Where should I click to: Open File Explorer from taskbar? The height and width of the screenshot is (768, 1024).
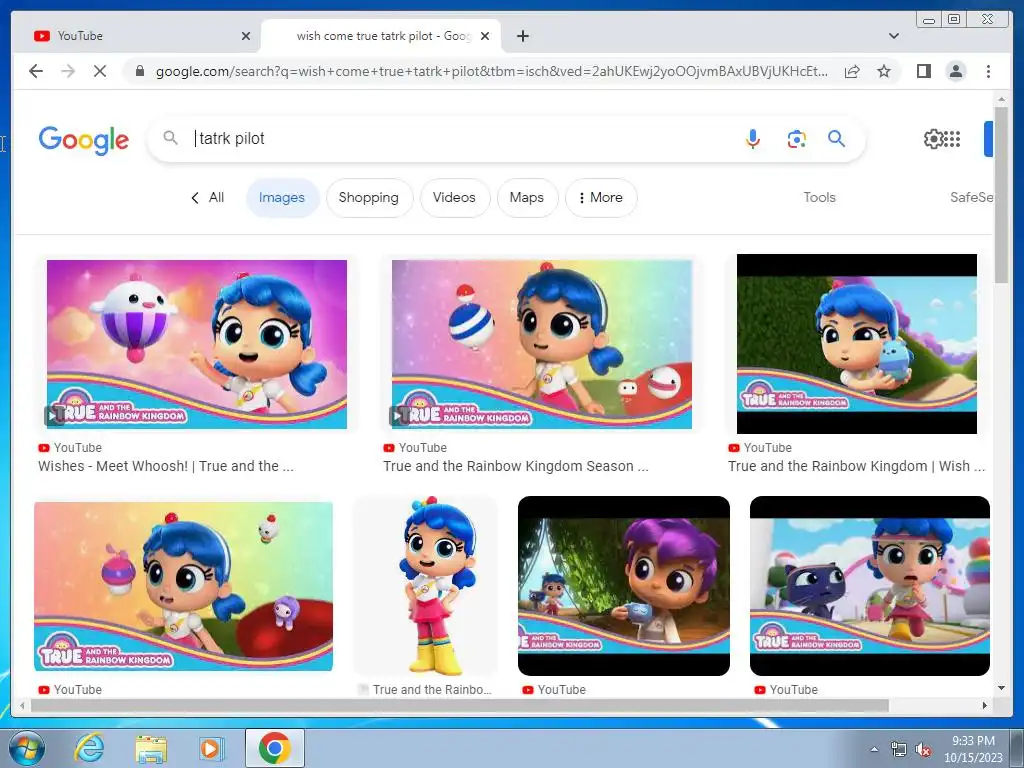pos(151,748)
